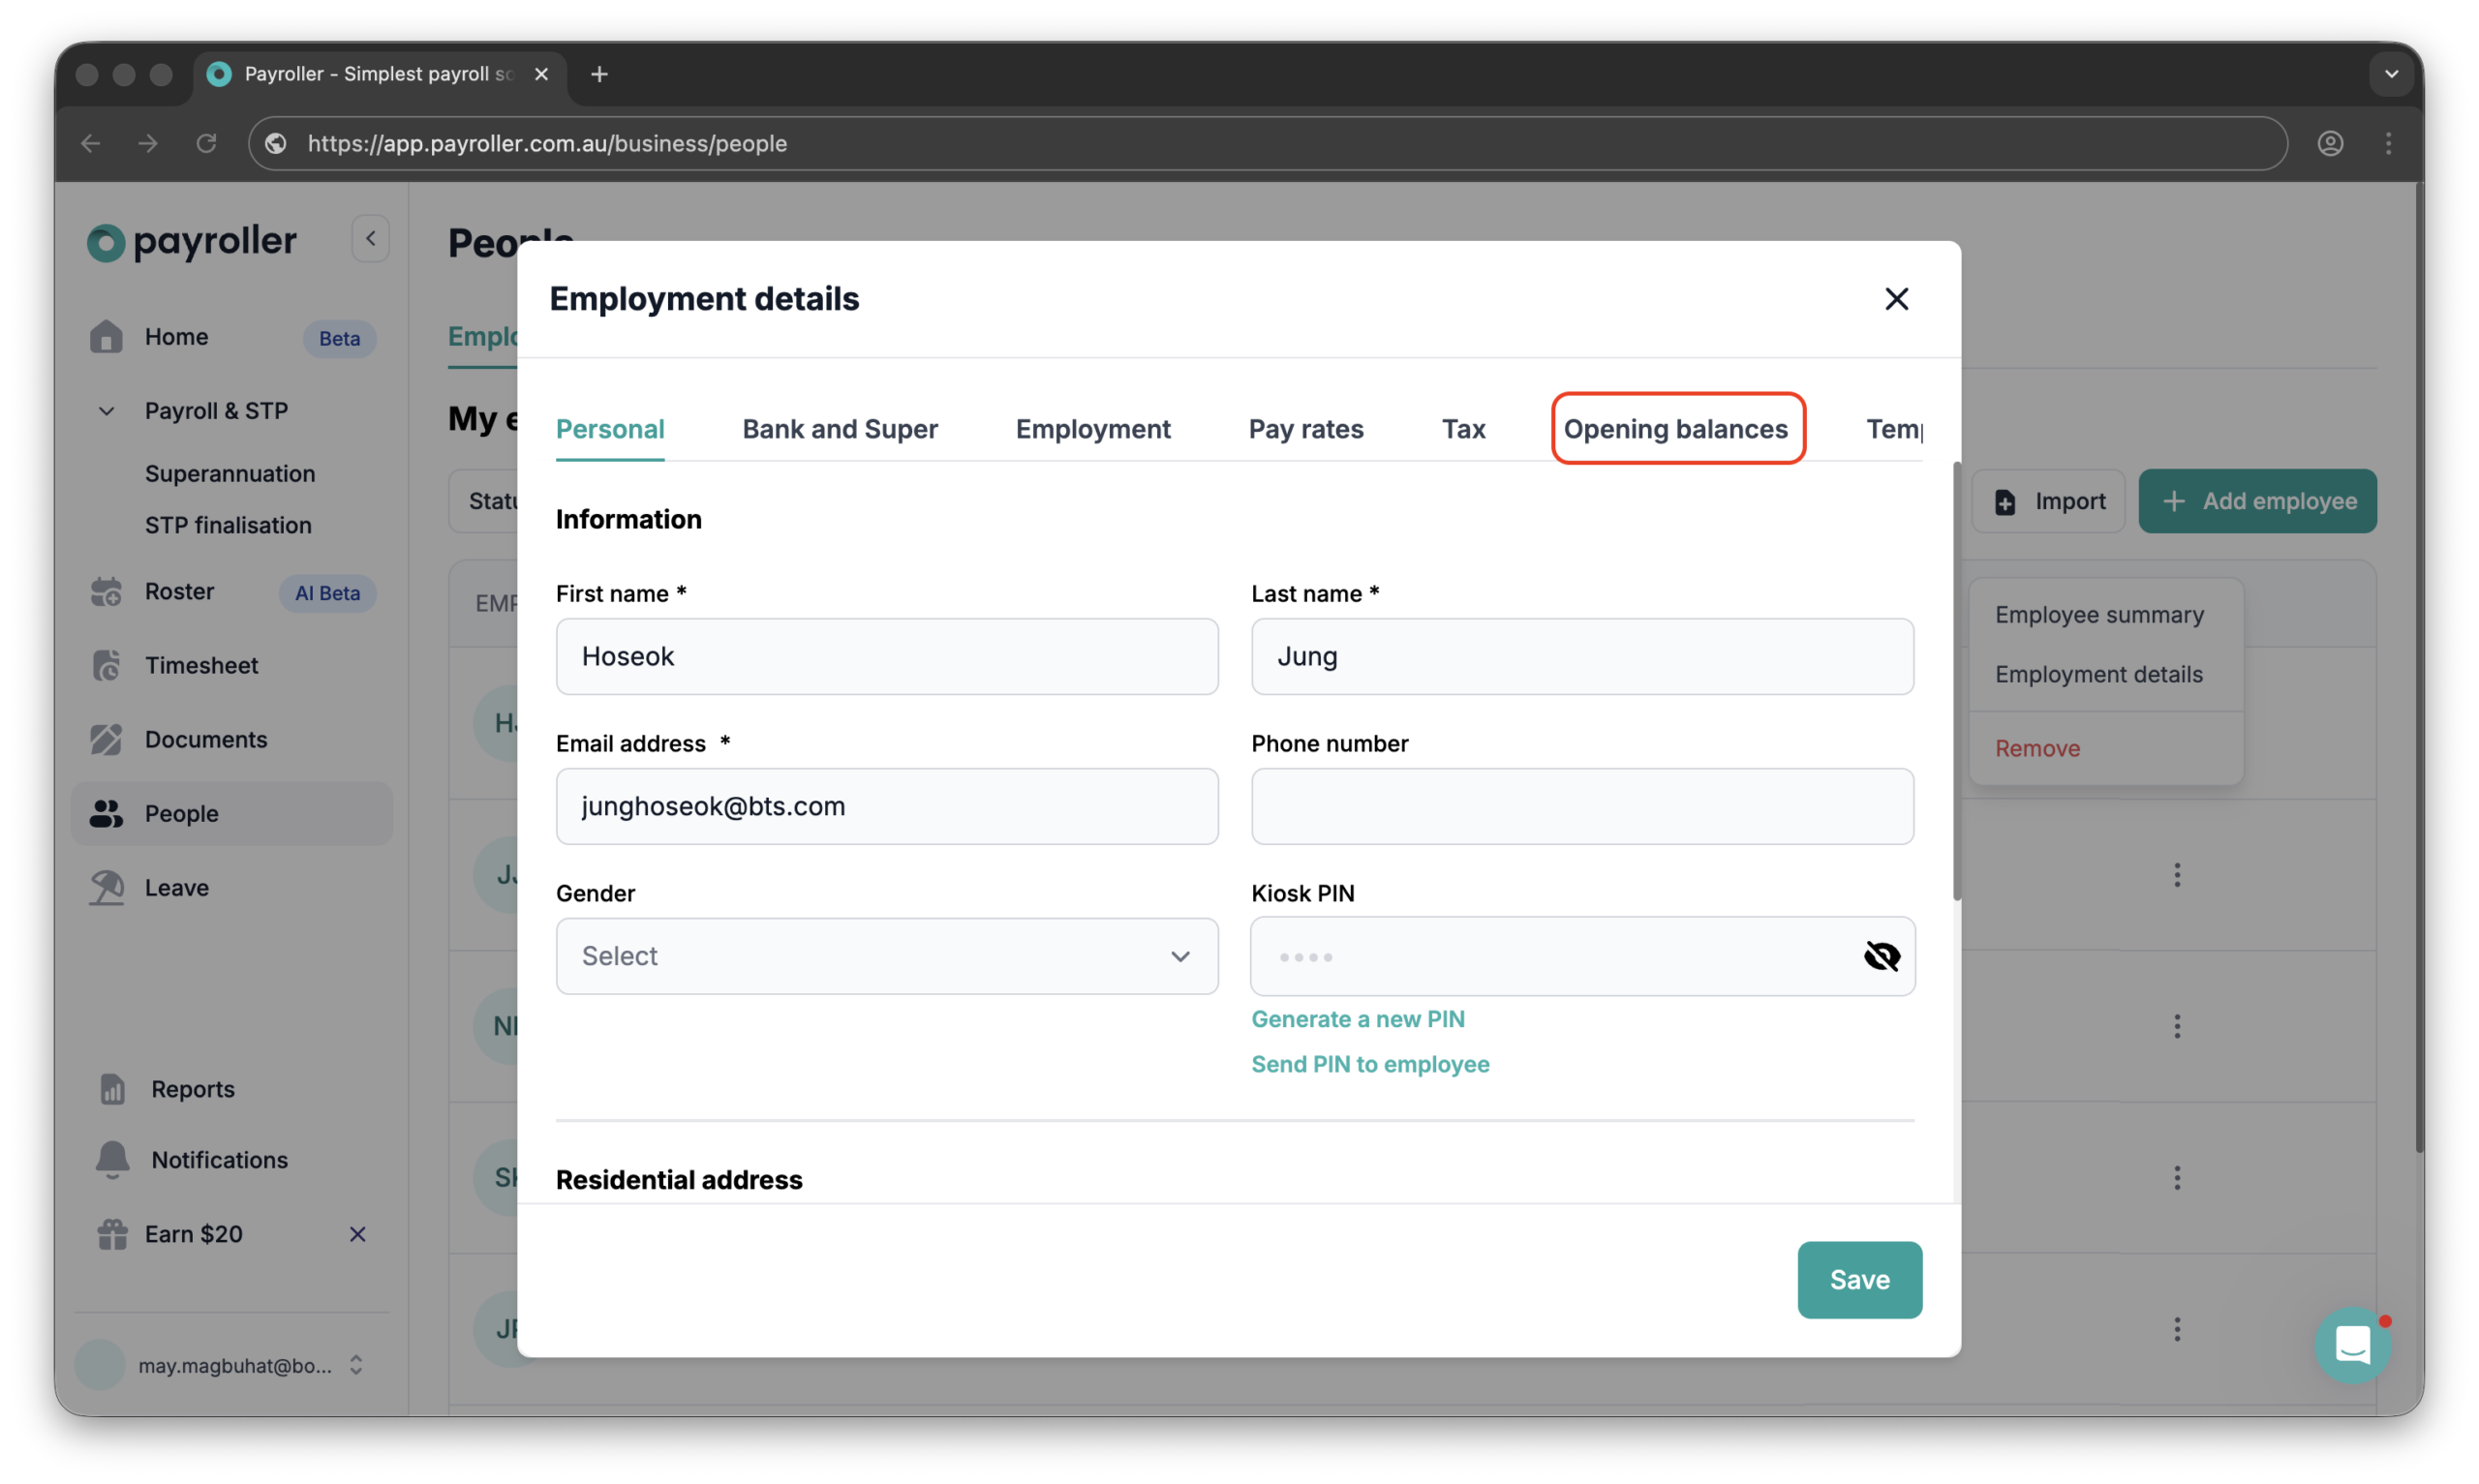Open Notifications
2479x1484 pixels.
click(218, 1160)
